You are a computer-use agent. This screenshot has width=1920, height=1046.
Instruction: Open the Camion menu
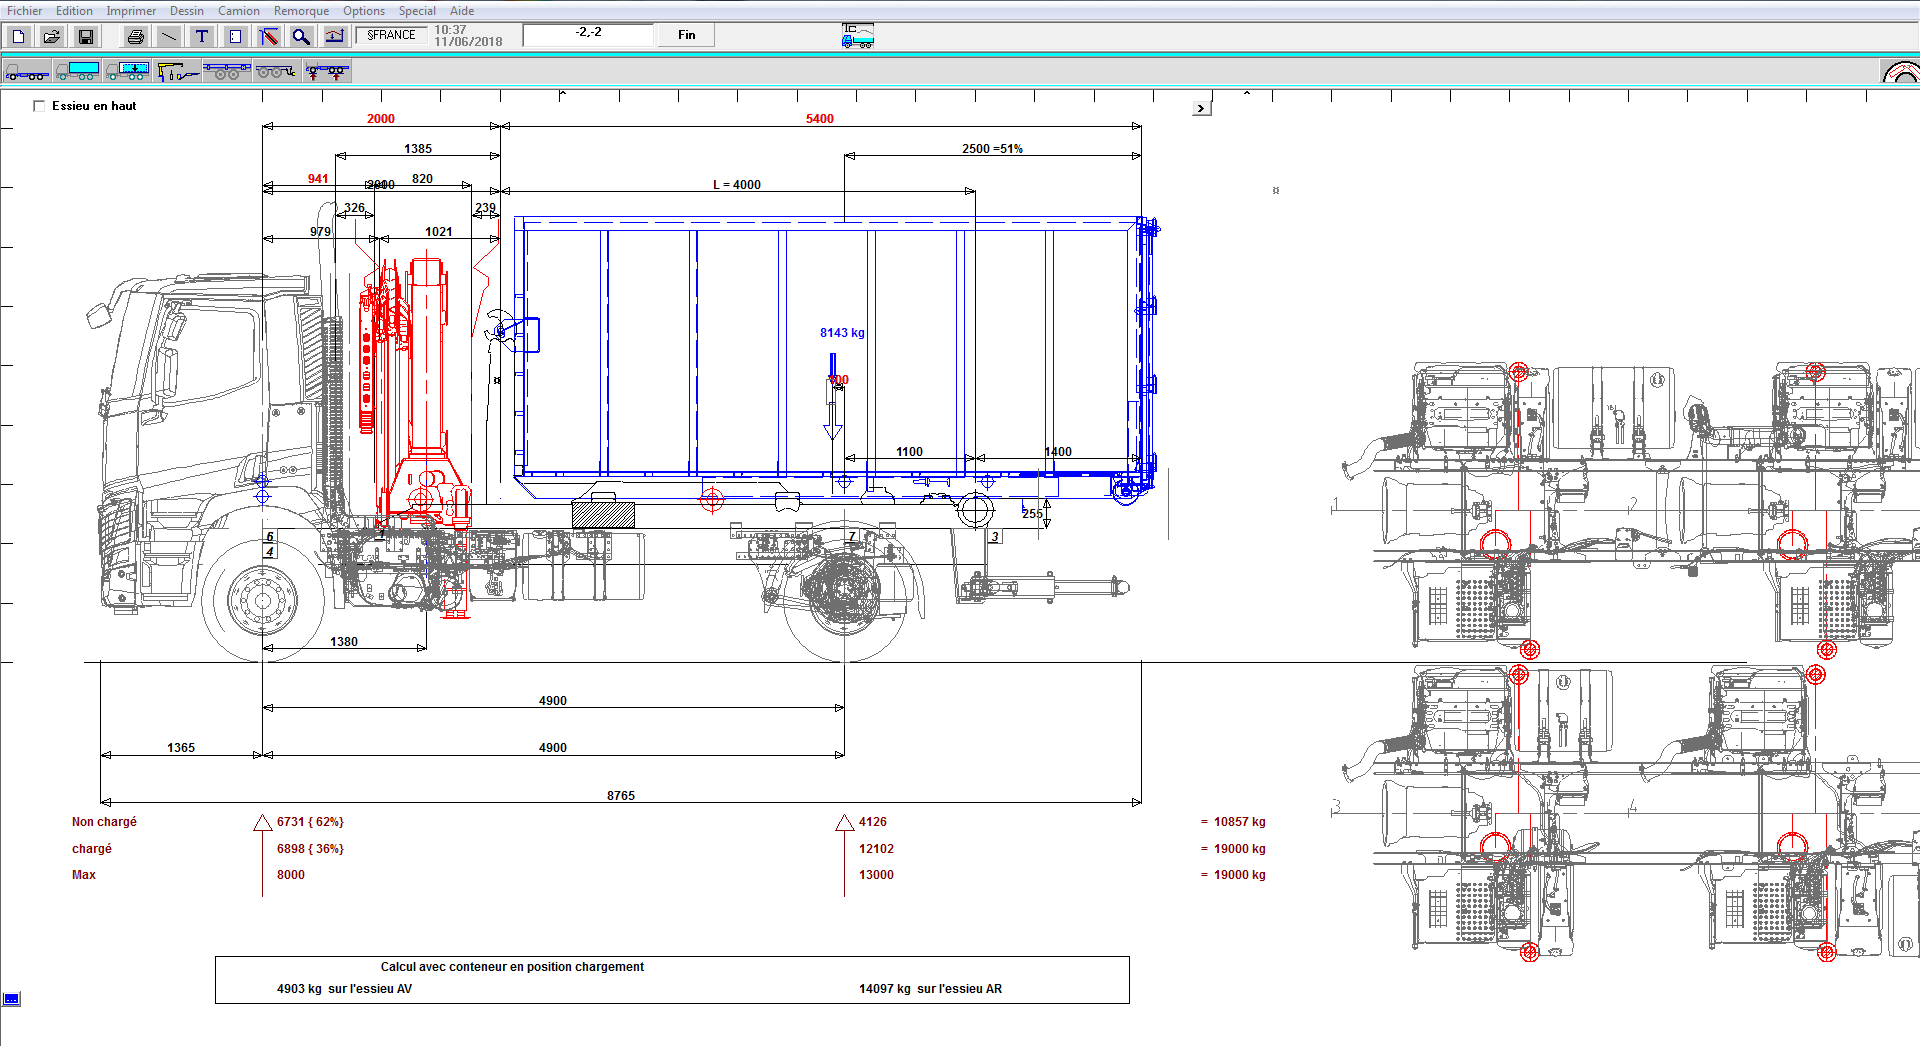pos(238,11)
